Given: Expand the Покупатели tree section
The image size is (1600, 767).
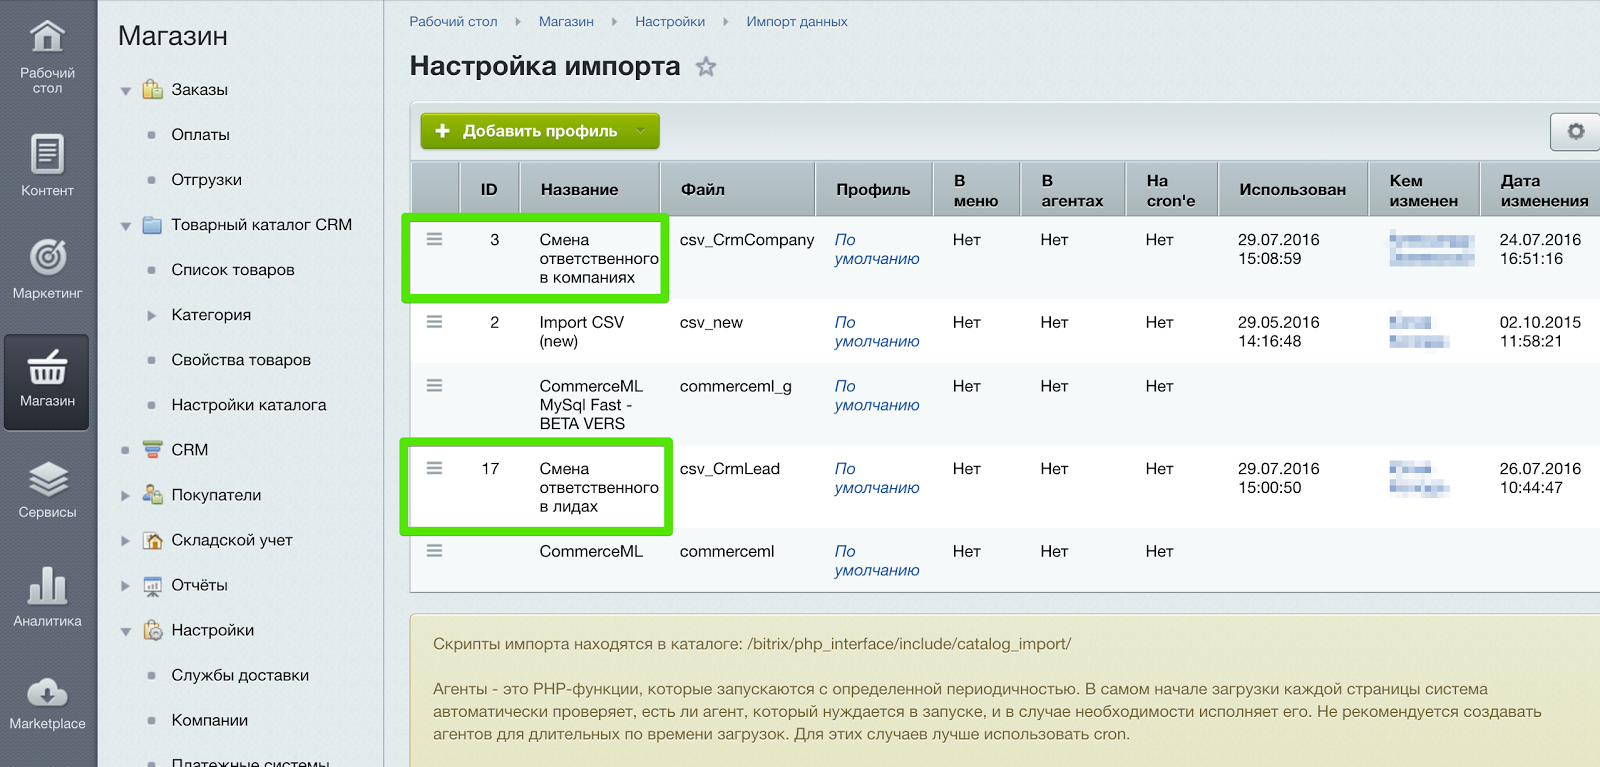Looking at the screenshot, I should coord(126,495).
